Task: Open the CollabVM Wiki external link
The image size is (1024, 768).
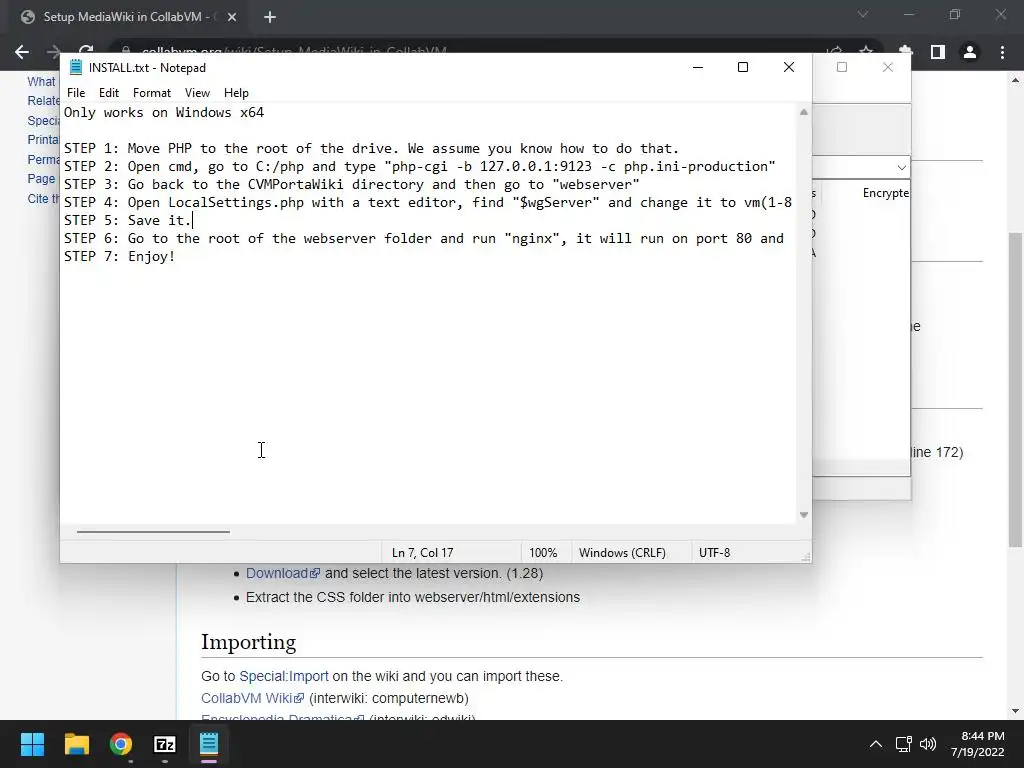Action: pos(252,698)
